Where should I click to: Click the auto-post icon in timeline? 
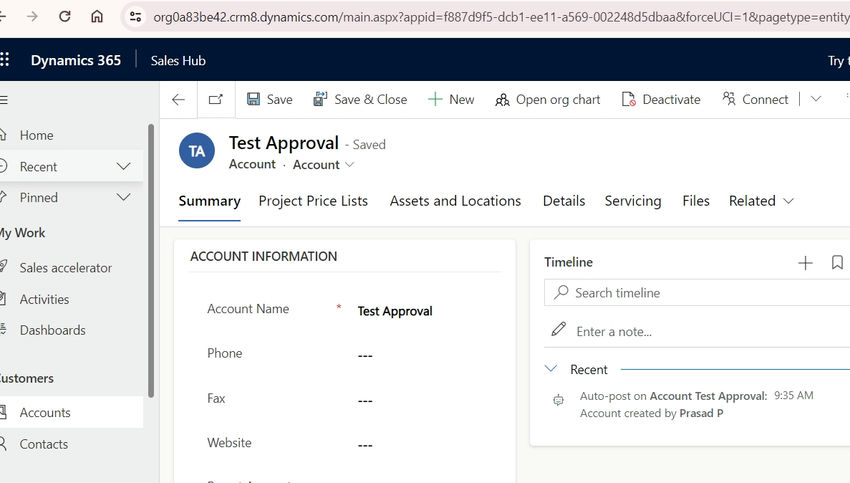pos(558,401)
